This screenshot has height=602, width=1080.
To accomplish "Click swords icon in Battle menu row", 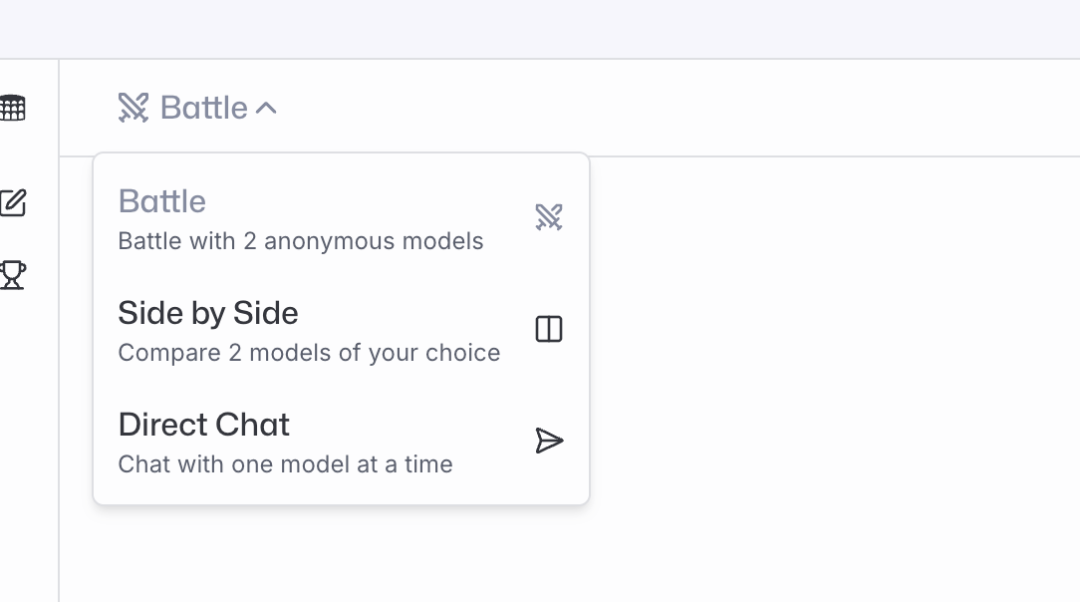I will [549, 217].
